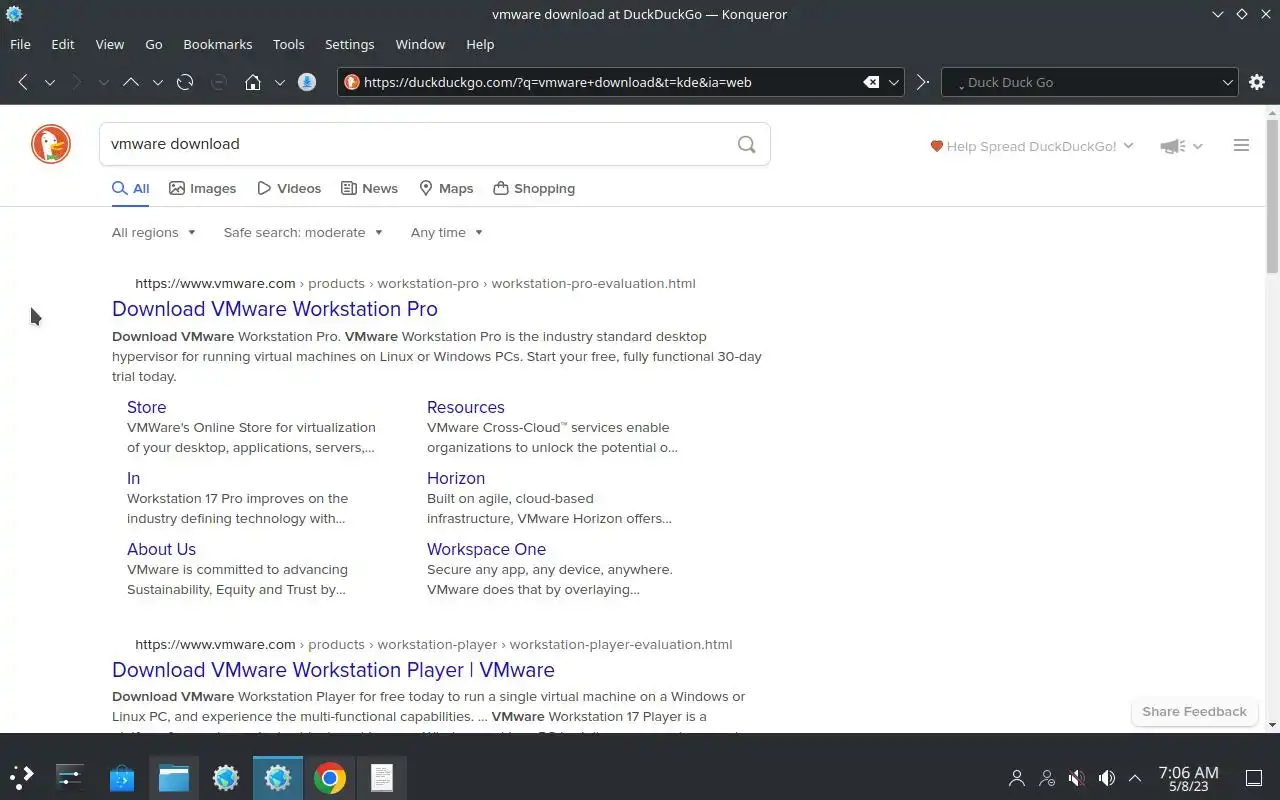
Task: Open the About Us sitelink
Action: 161,549
